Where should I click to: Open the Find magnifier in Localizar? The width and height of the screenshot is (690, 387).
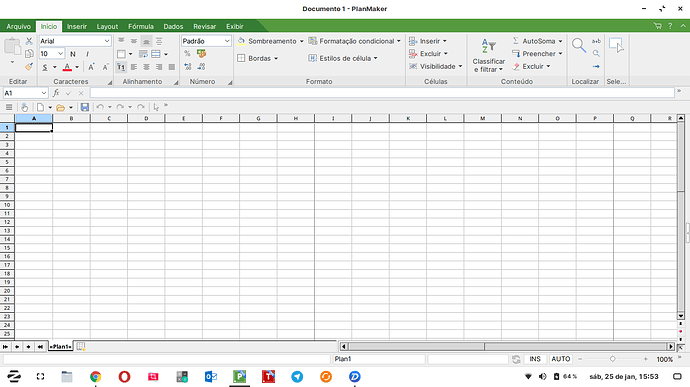(579, 45)
